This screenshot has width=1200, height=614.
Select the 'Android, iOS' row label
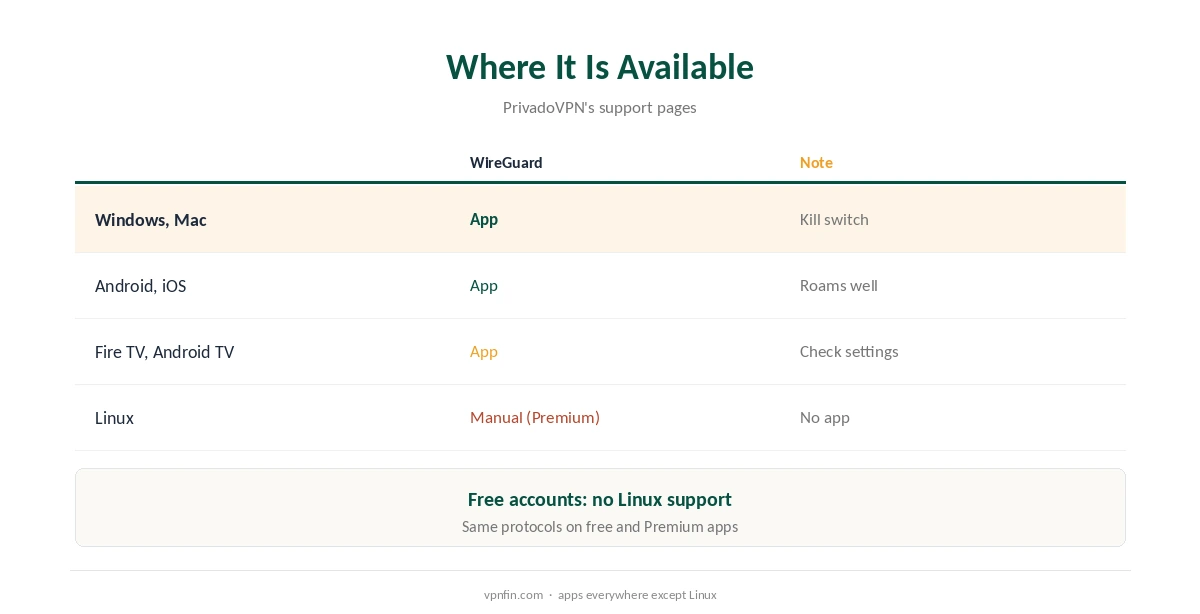(141, 286)
